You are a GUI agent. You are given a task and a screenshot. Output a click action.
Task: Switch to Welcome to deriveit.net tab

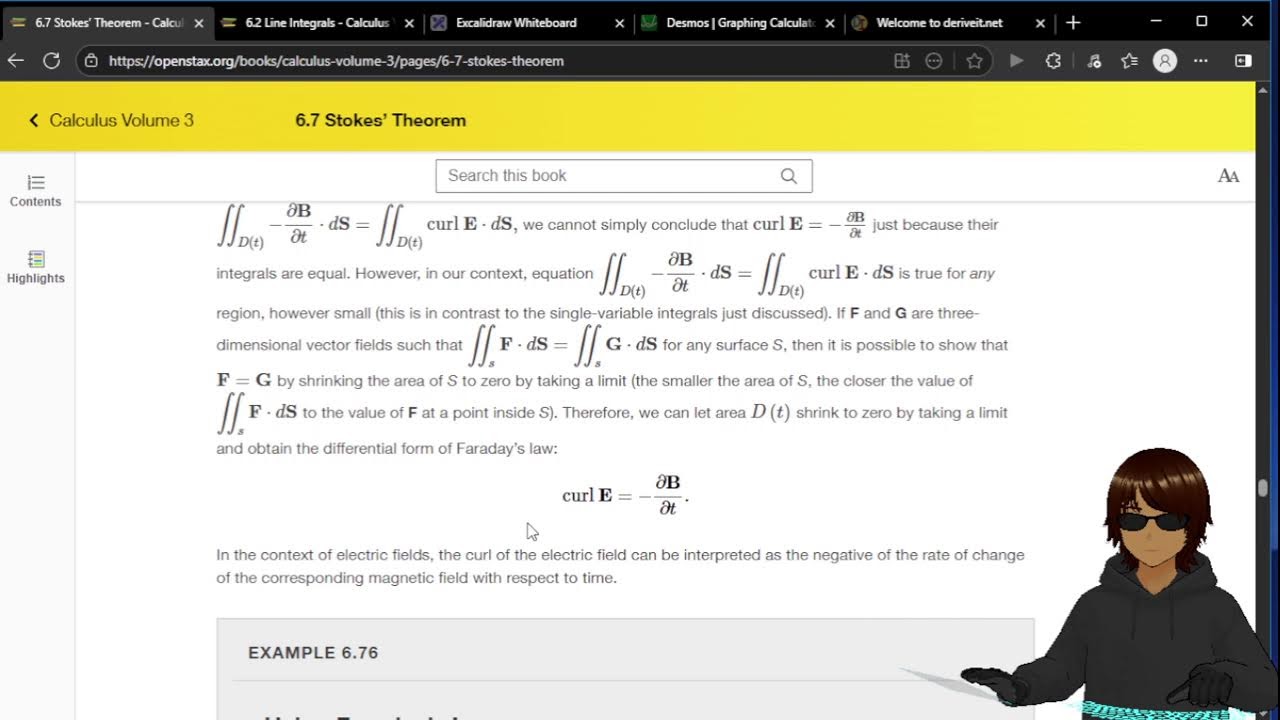tap(948, 22)
